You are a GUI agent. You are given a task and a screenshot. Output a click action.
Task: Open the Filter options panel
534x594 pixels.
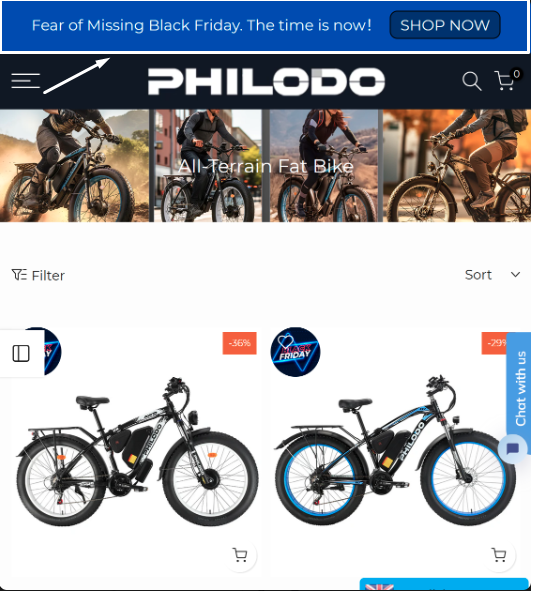tap(38, 275)
